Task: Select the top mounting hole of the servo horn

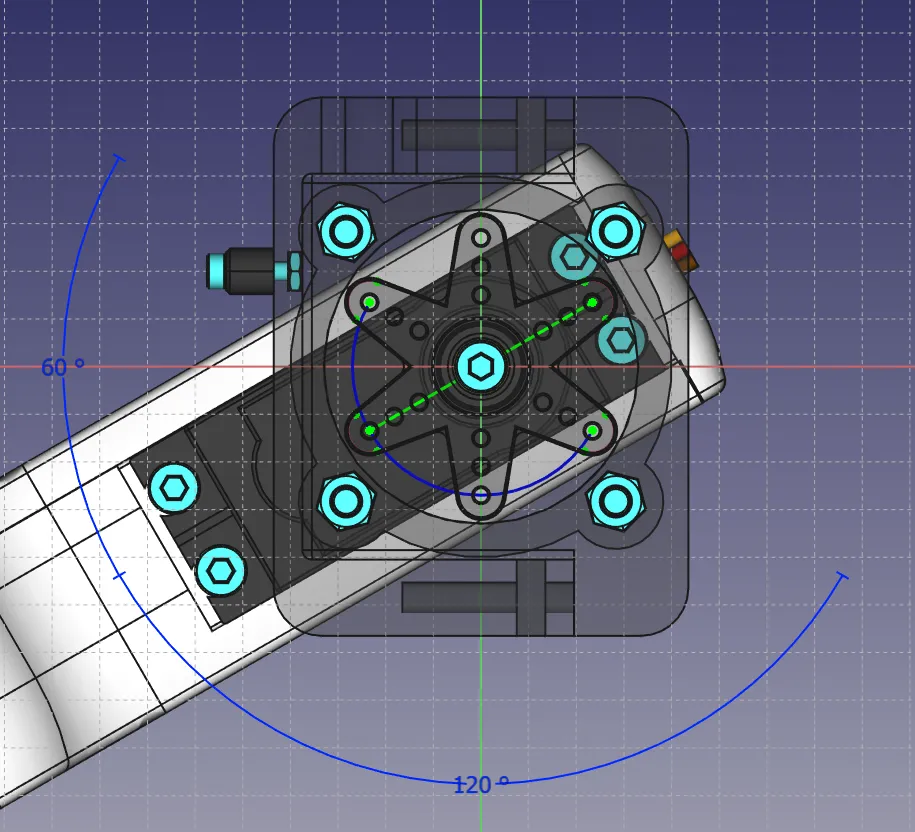Action: [x=481, y=238]
